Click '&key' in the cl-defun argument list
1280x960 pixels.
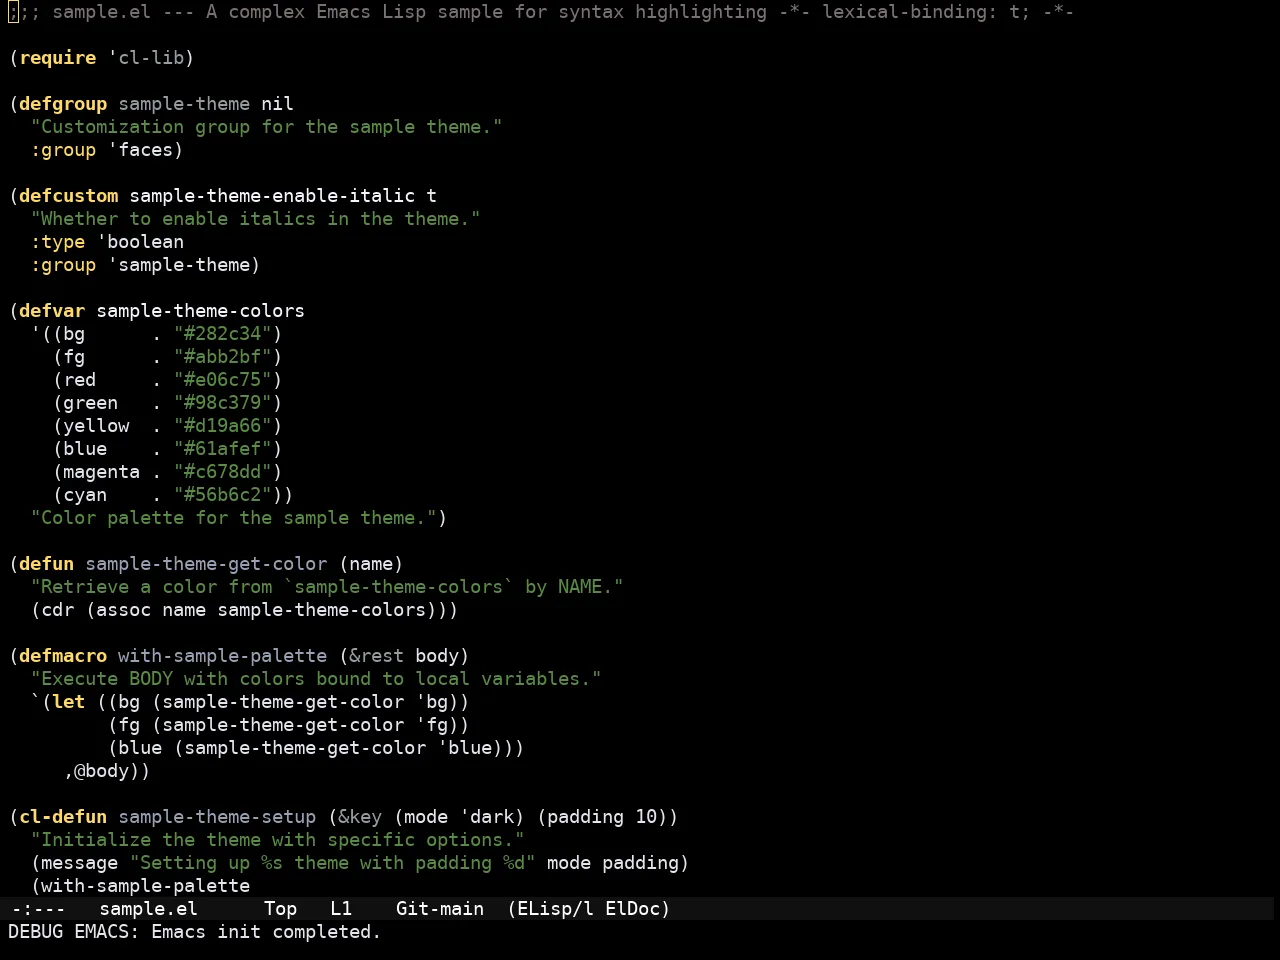tap(360, 817)
